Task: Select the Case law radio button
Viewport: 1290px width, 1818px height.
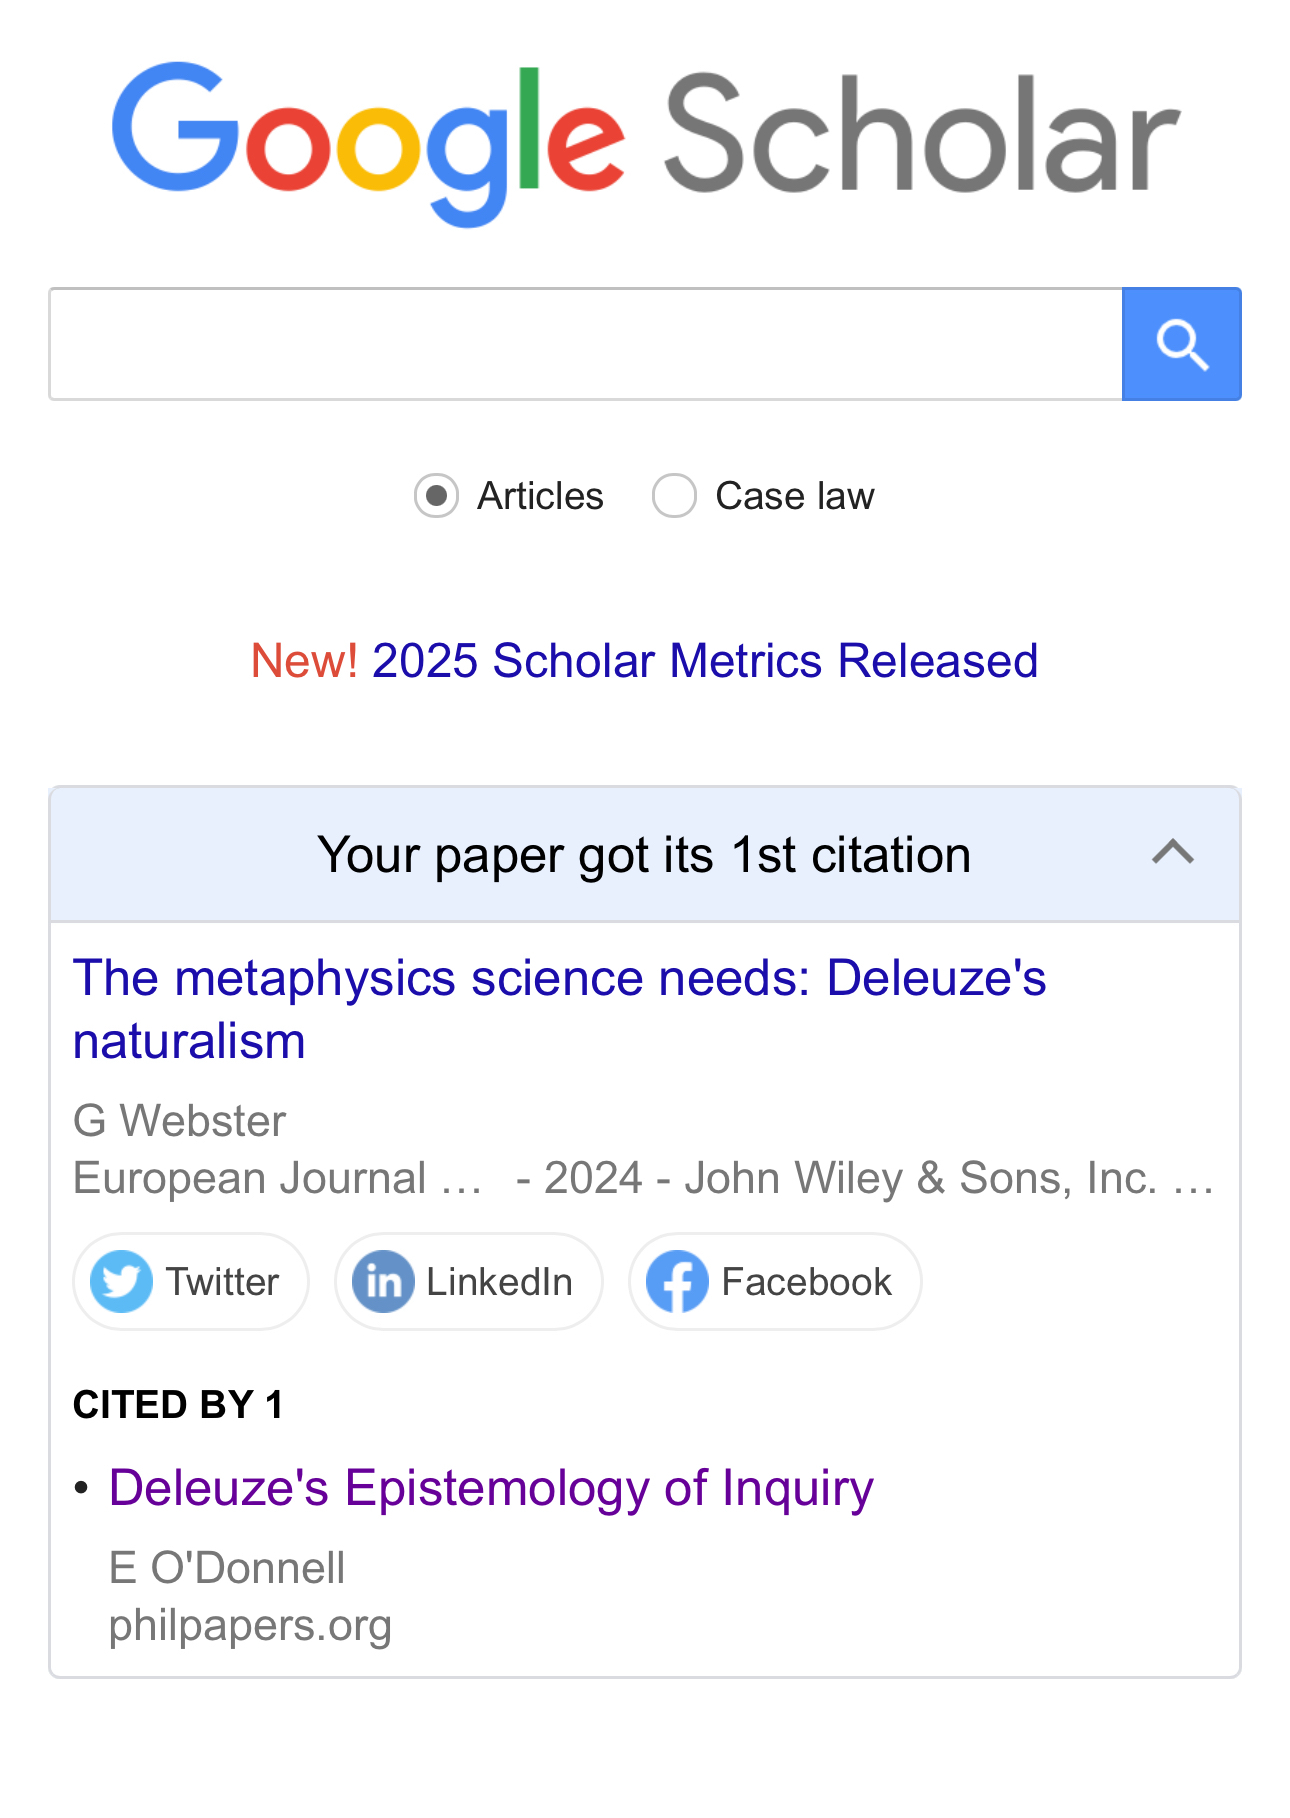Action: click(674, 496)
